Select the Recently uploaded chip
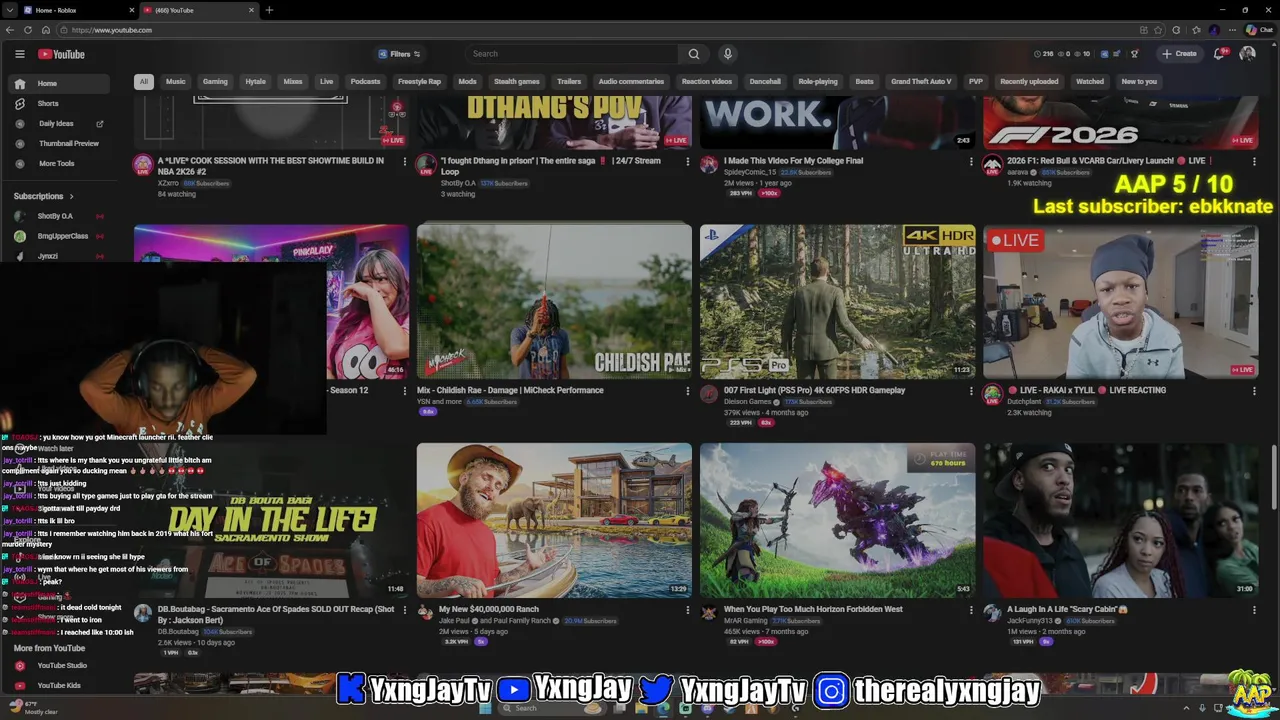Screen dimensions: 1280x720 (x=1029, y=82)
